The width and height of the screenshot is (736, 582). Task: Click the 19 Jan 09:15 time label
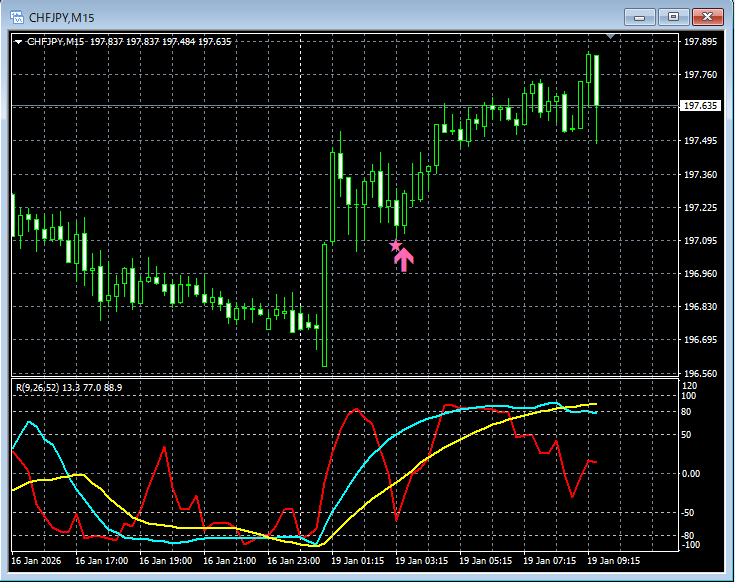[613, 561]
